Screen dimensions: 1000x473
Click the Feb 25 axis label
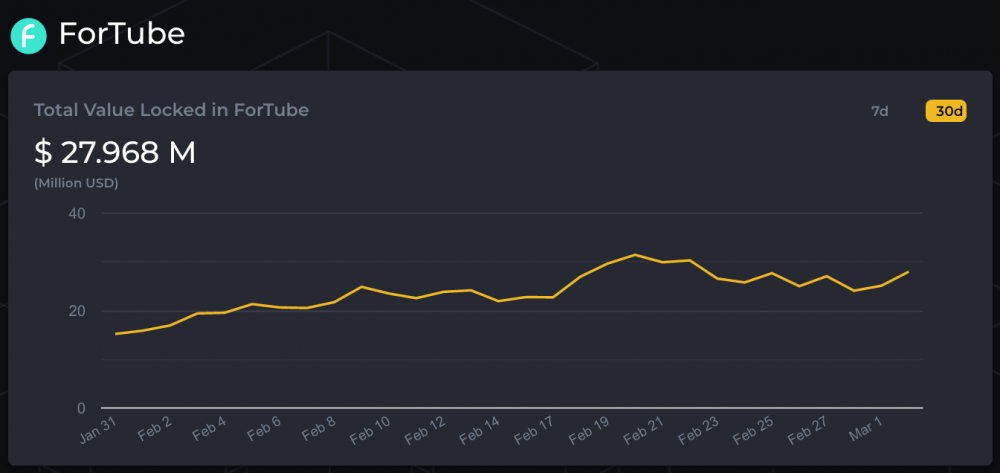click(x=754, y=430)
